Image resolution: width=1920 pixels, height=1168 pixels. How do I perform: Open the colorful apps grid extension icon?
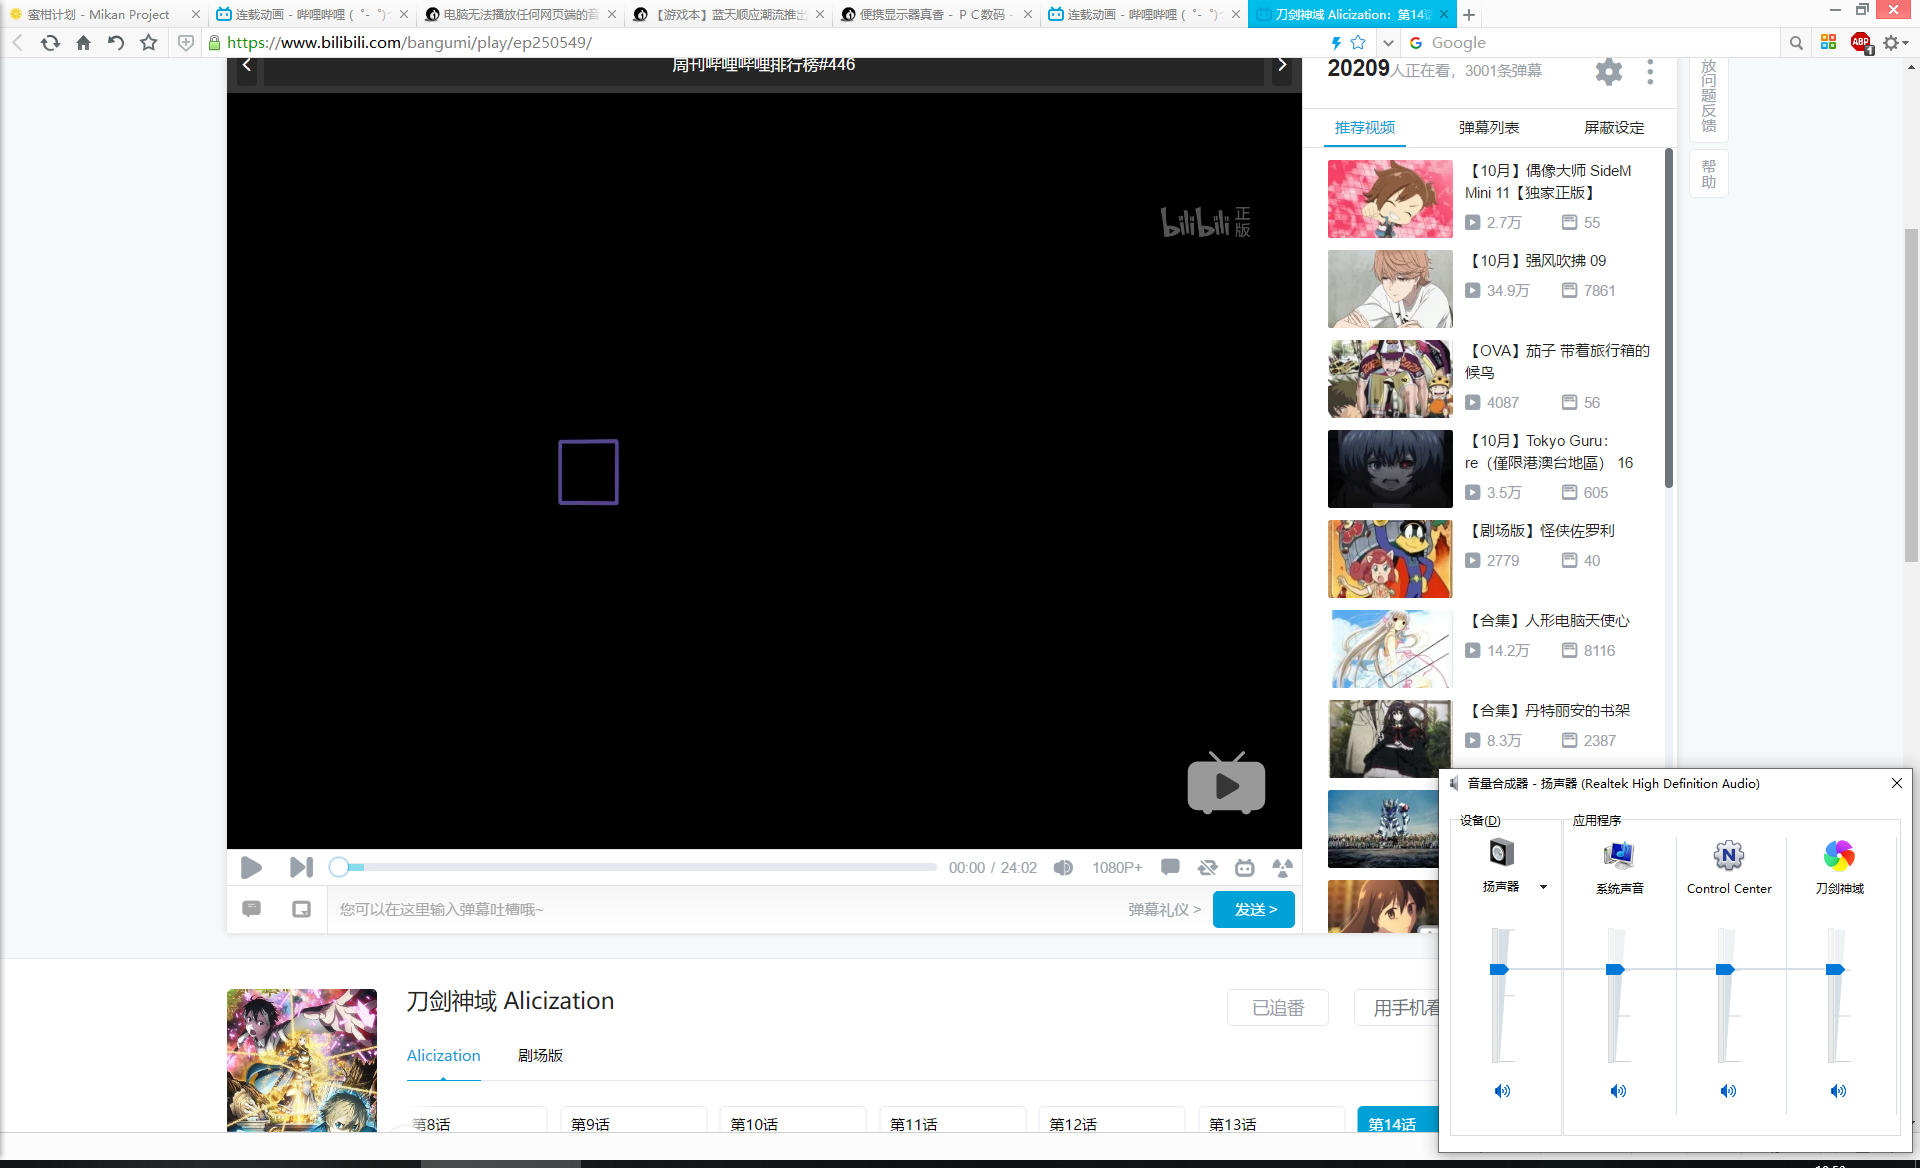point(1828,42)
